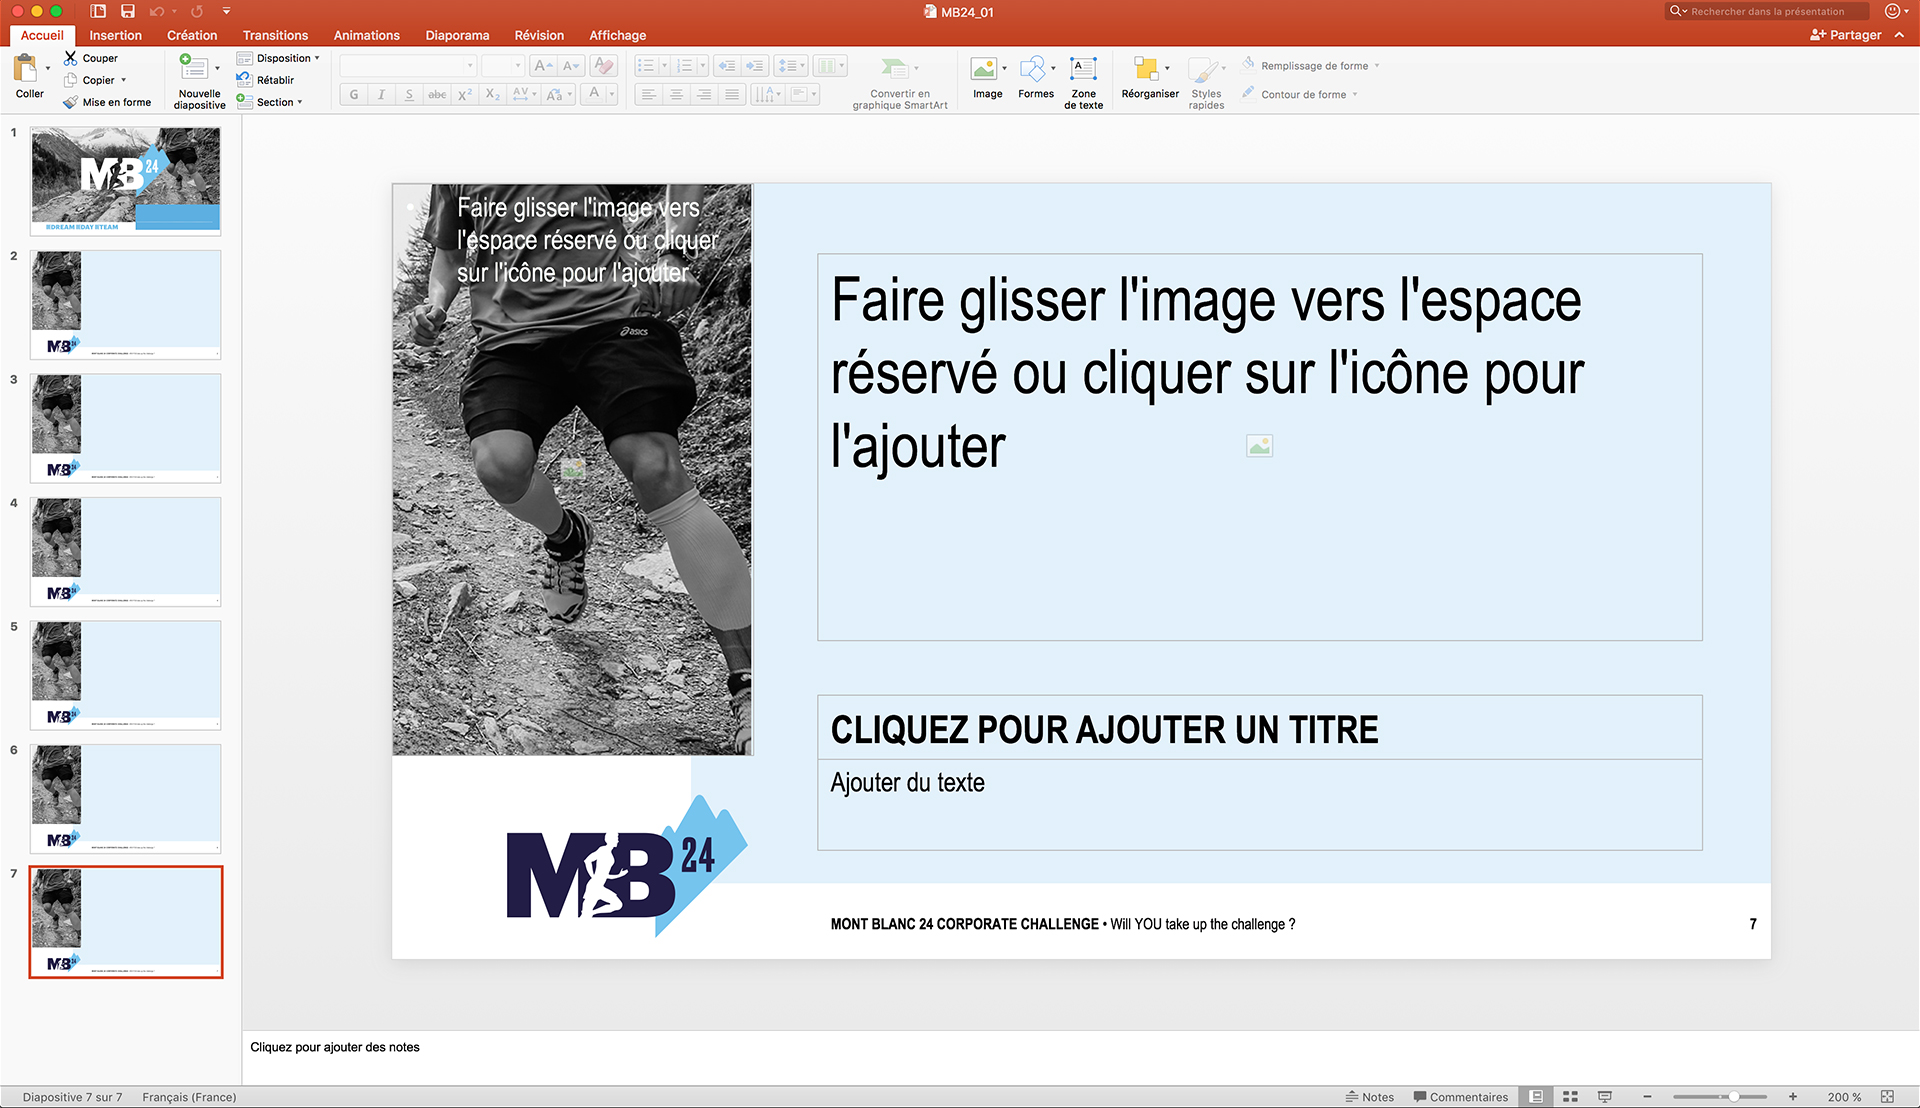This screenshot has height=1108, width=1920.
Task: Open the Révision tab
Action: pos(539,35)
